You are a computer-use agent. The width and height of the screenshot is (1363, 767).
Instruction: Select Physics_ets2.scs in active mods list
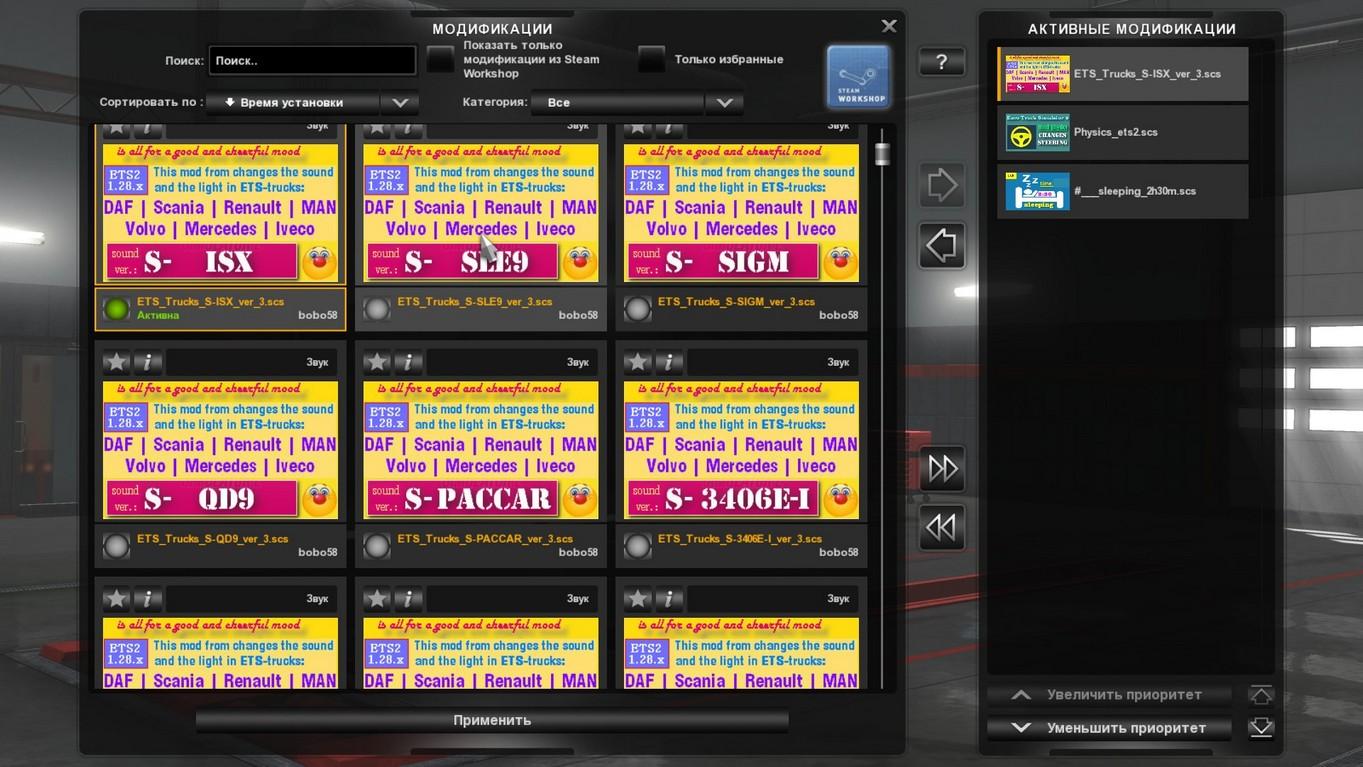tap(1122, 132)
